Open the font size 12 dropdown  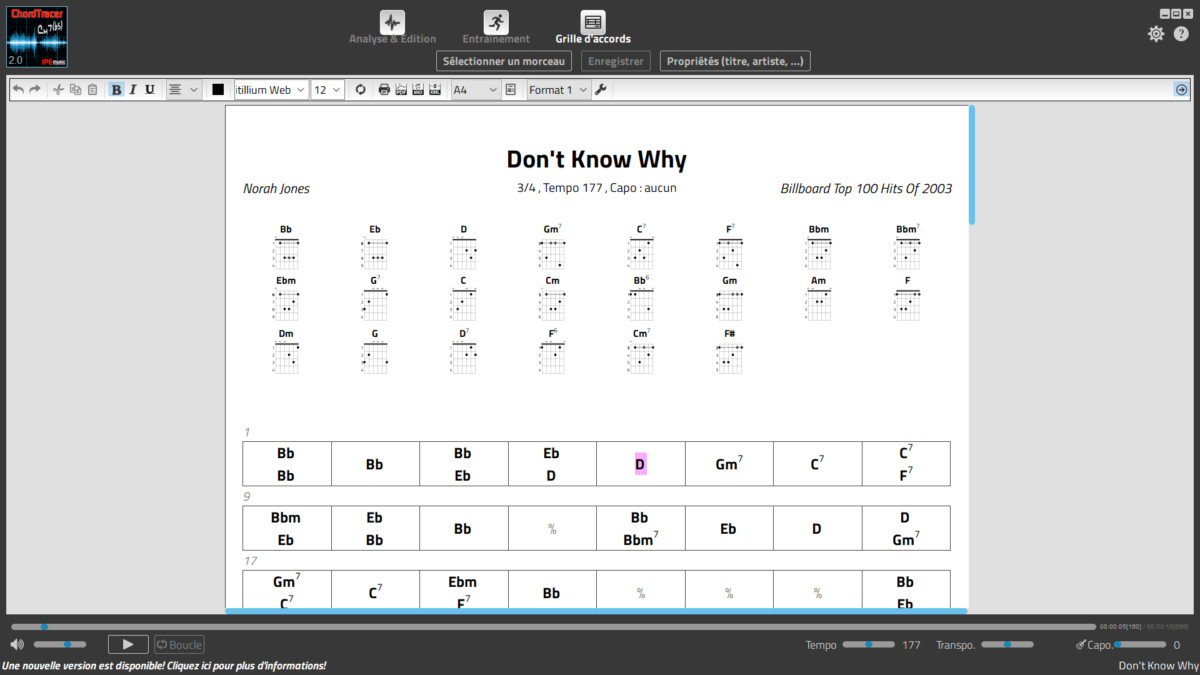pos(327,90)
